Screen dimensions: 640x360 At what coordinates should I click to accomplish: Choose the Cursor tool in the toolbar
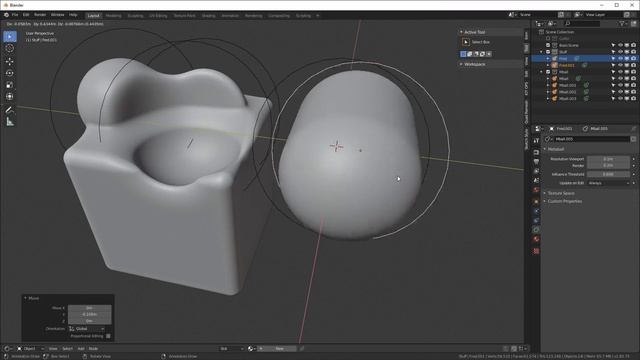click(10, 48)
